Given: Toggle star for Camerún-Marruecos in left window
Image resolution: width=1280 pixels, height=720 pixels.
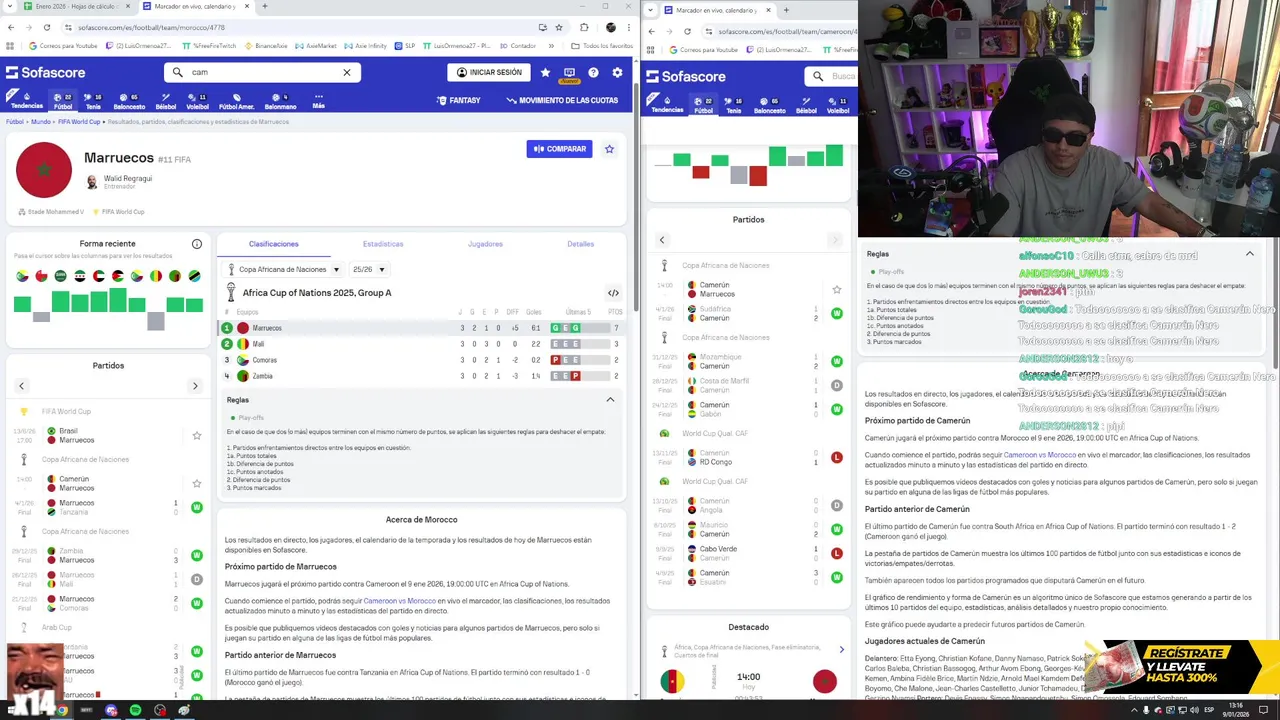Looking at the screenshot, I should (x=197, y=483).
